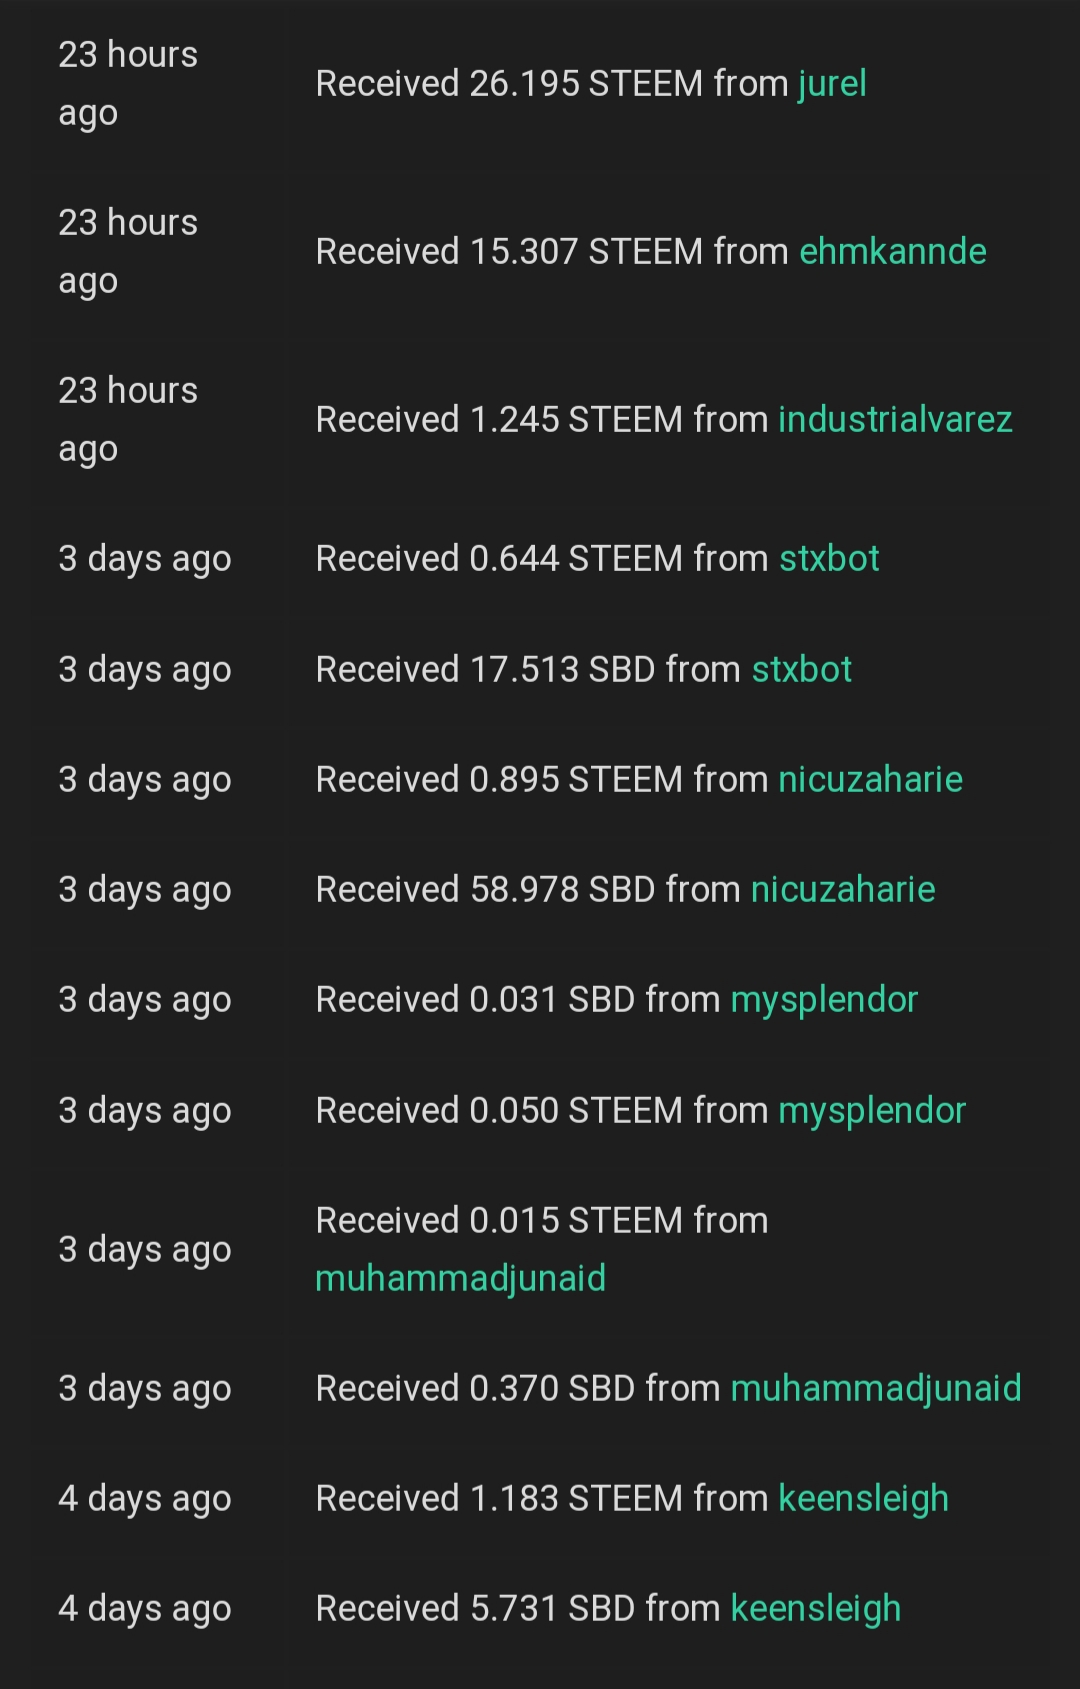Click the '23 hours ago' timestamp beside jurel

click(x=128, y=84)
